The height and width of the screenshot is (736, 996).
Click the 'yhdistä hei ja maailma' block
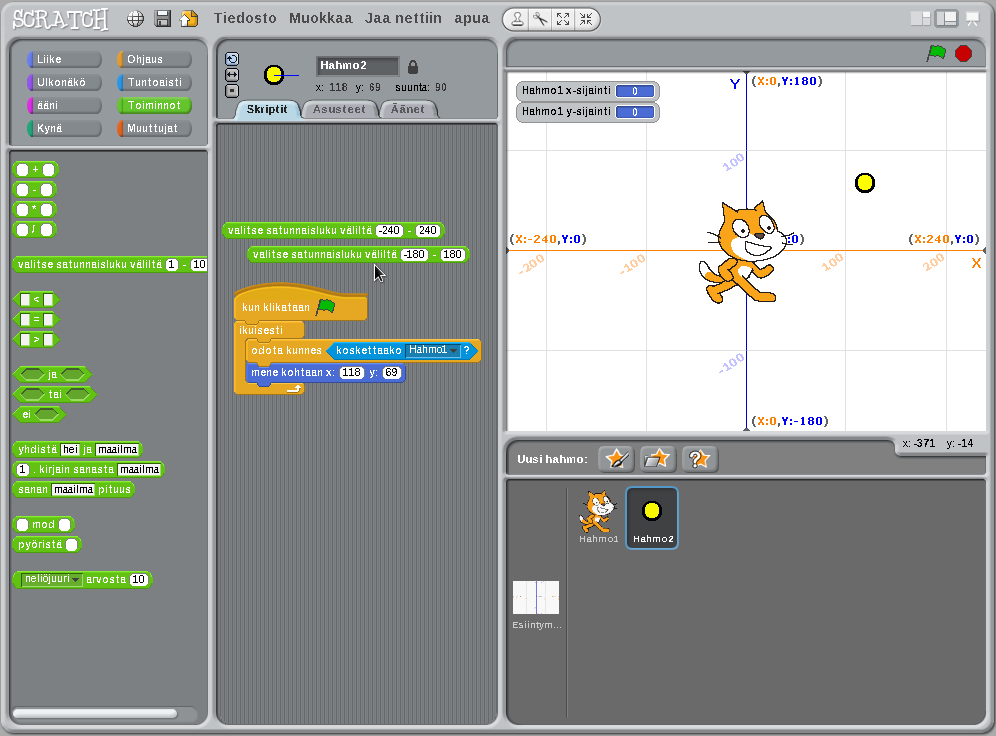click(77, 450)
